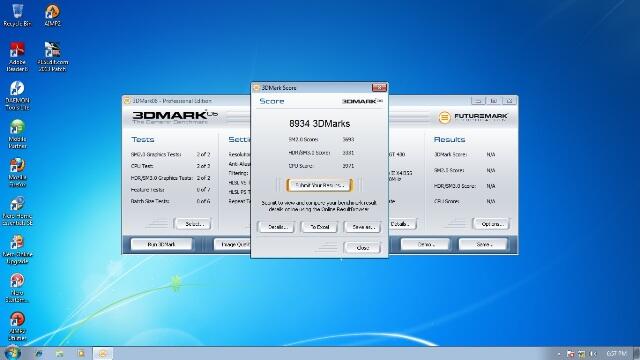Open the Windows Start menu orb
This screenshot has width=640, height=360.
[x=12, y=353]
